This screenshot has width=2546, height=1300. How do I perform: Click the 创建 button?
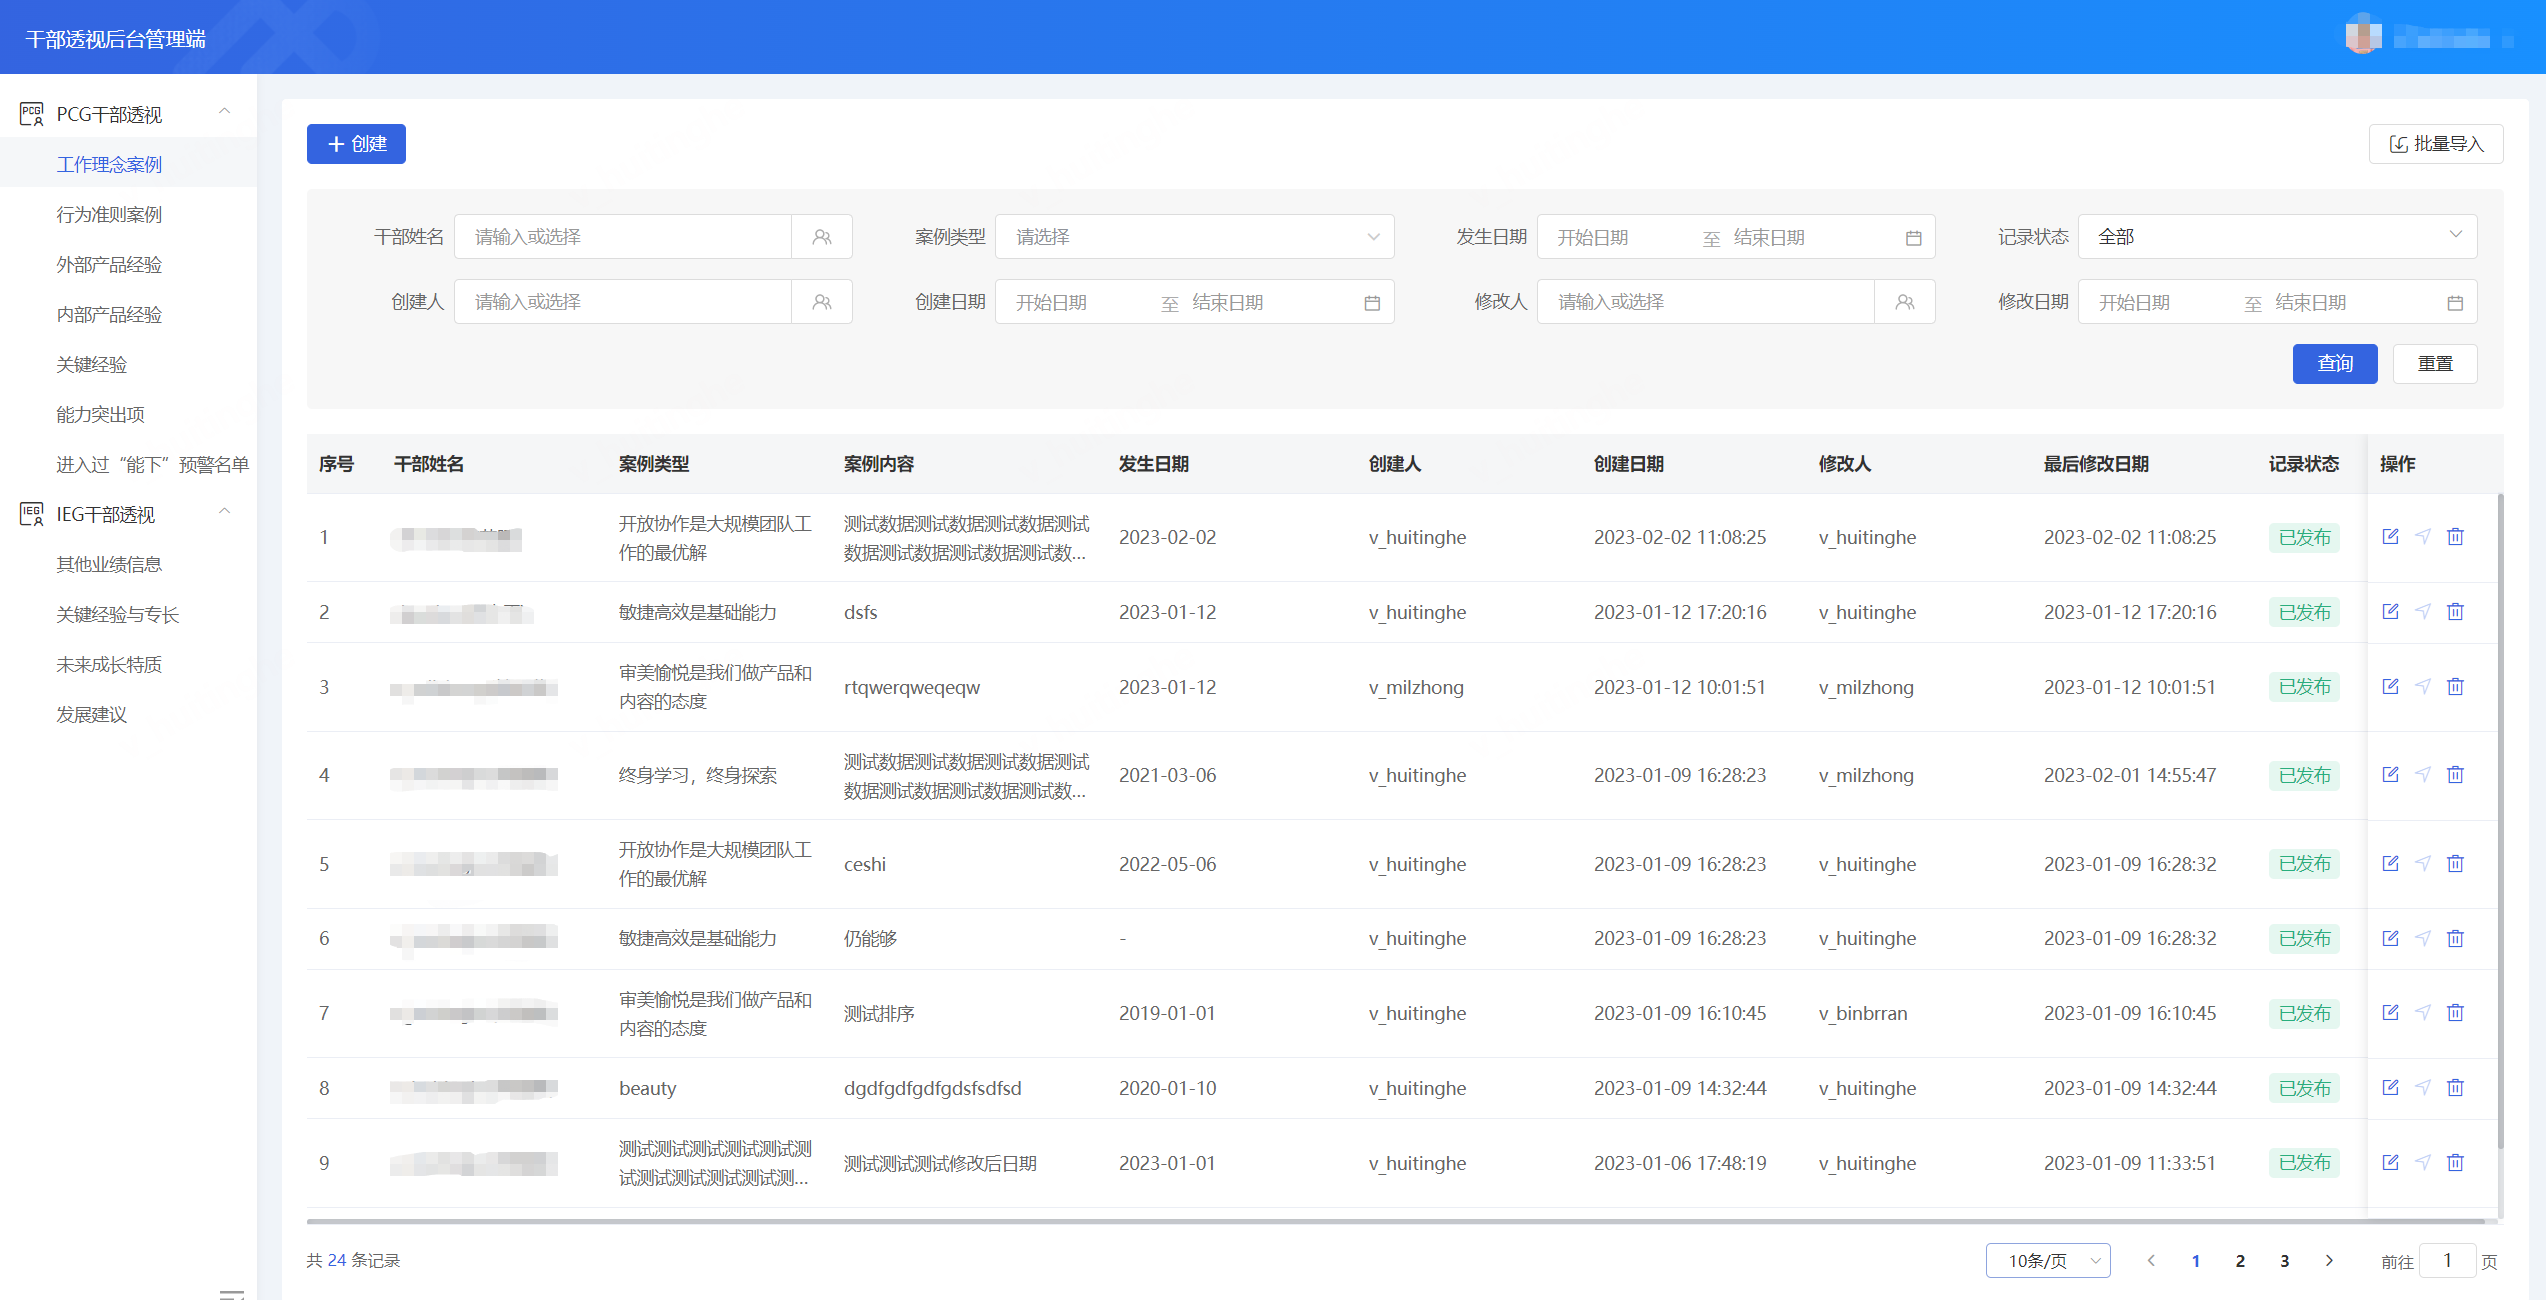point(356,144)
